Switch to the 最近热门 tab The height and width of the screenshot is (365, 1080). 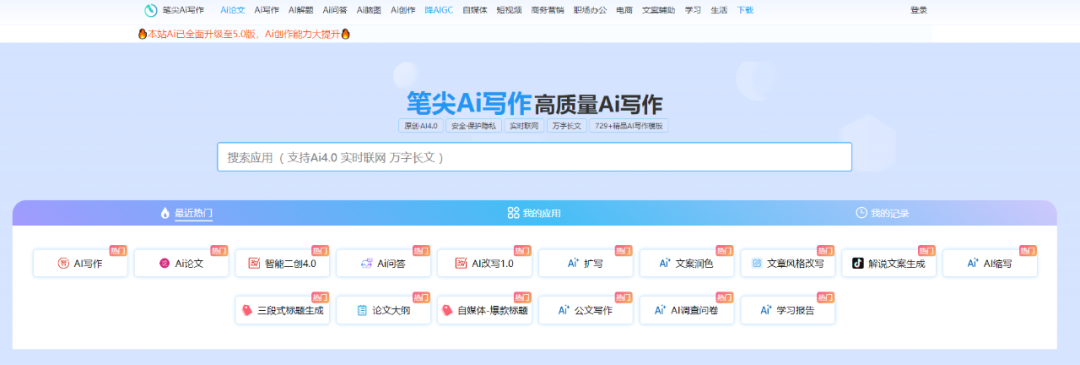tap(187, 213)
